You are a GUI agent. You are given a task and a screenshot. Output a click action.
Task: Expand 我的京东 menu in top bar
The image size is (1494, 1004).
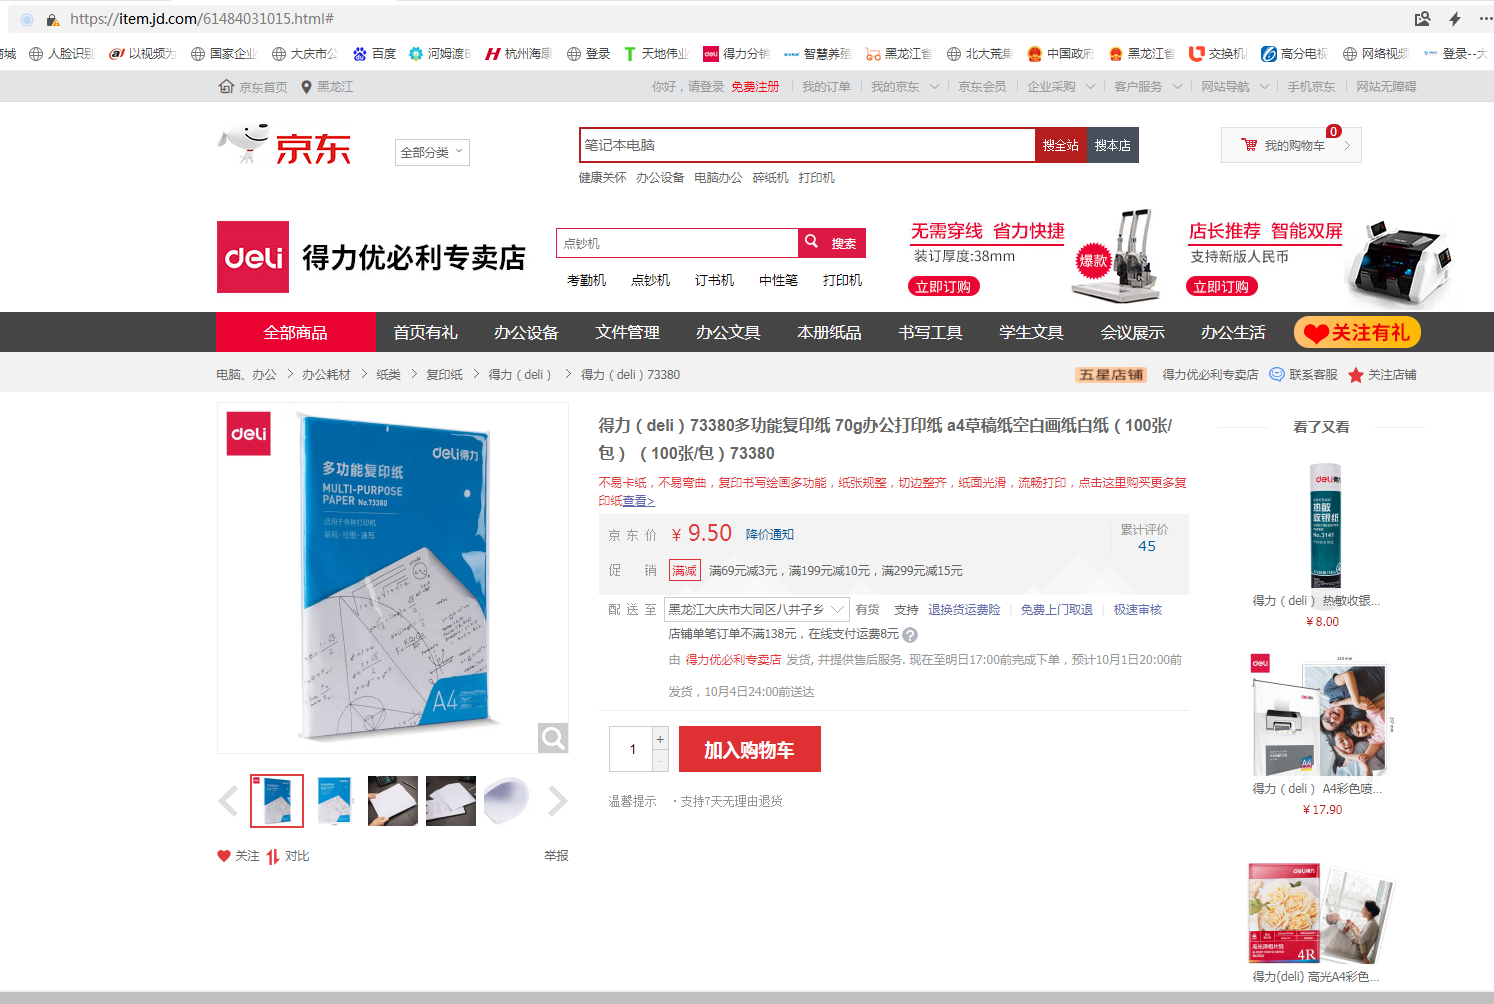coord(905,87)
